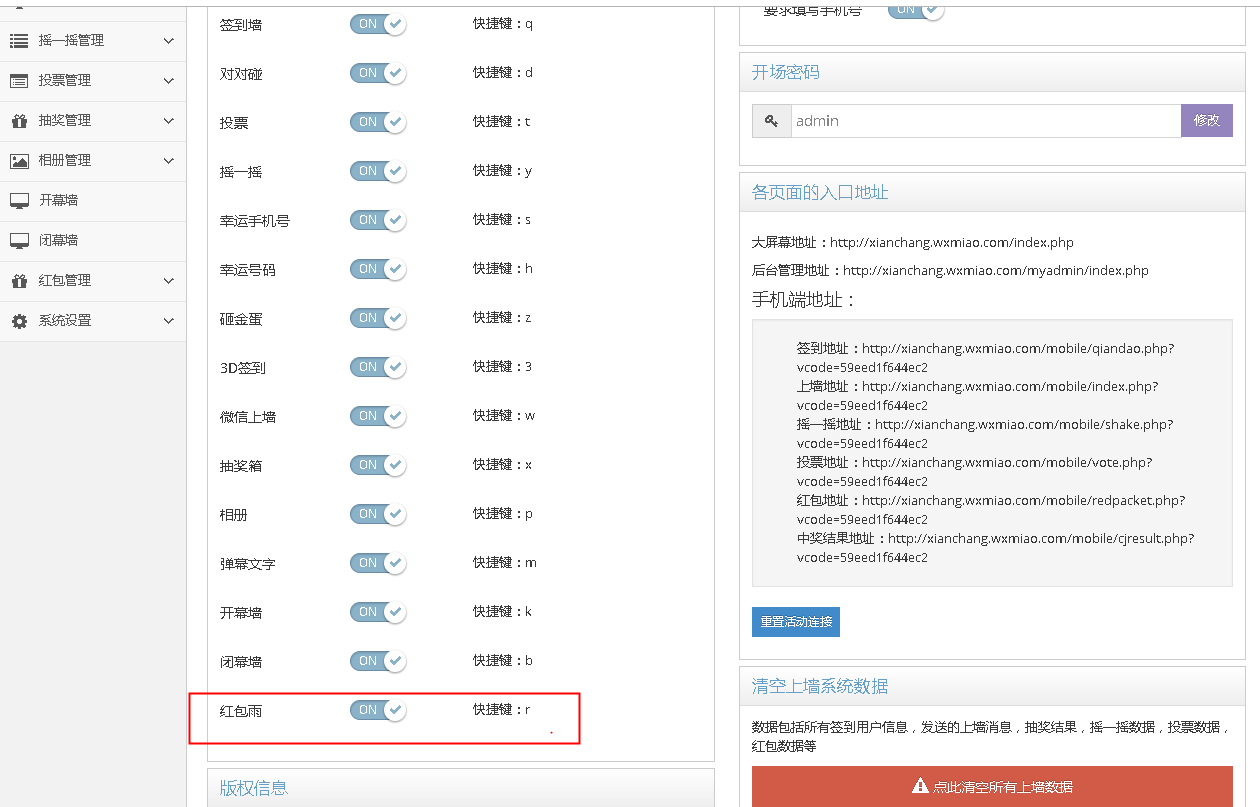This screenshot has height=807, width=1260.
Task: Disable the 签到墙 toggle
Action: point(377,24)
